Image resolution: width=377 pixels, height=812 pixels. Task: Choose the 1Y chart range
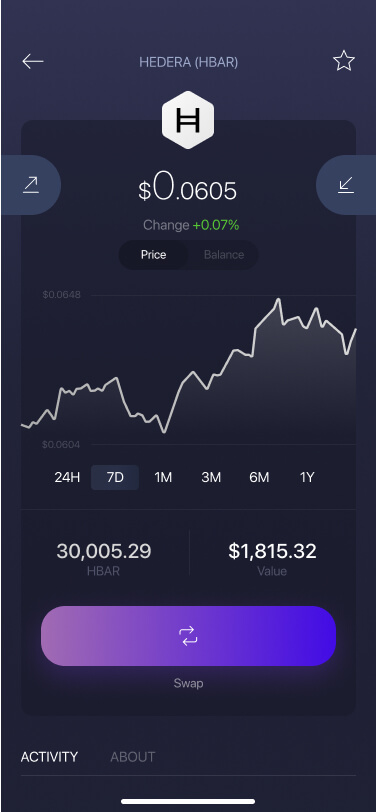coord(307,477)
